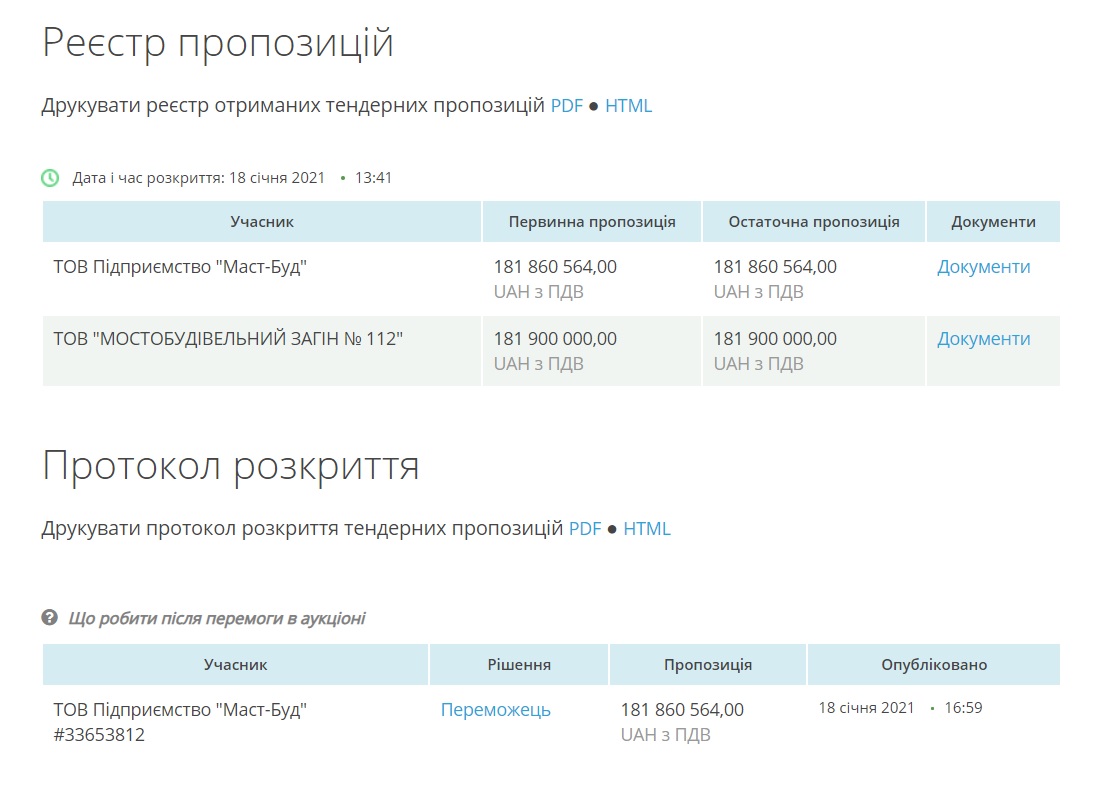Select ТОВ "МОСТОБУДІВЕЛЬНИЙ ЗАГІН № 112" participant name
The width and height of the screenshot is (1093, 787).
click(229, 339)
